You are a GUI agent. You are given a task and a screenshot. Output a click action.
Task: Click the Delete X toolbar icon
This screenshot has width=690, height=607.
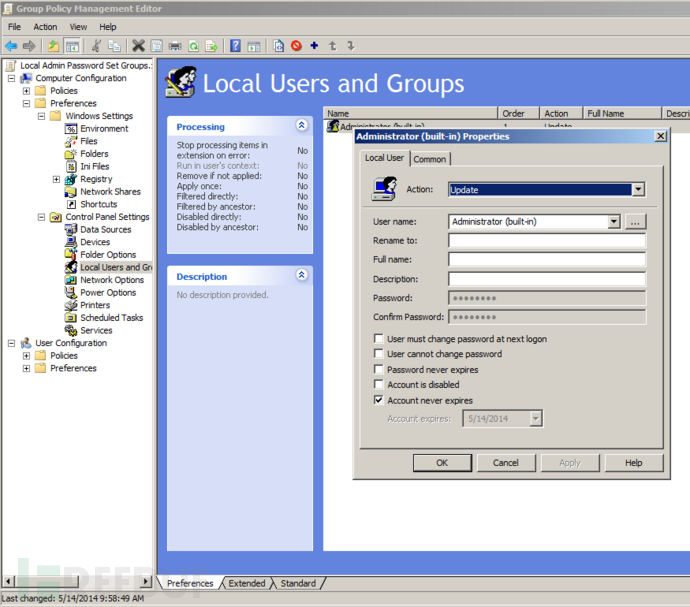click(138, 46)
